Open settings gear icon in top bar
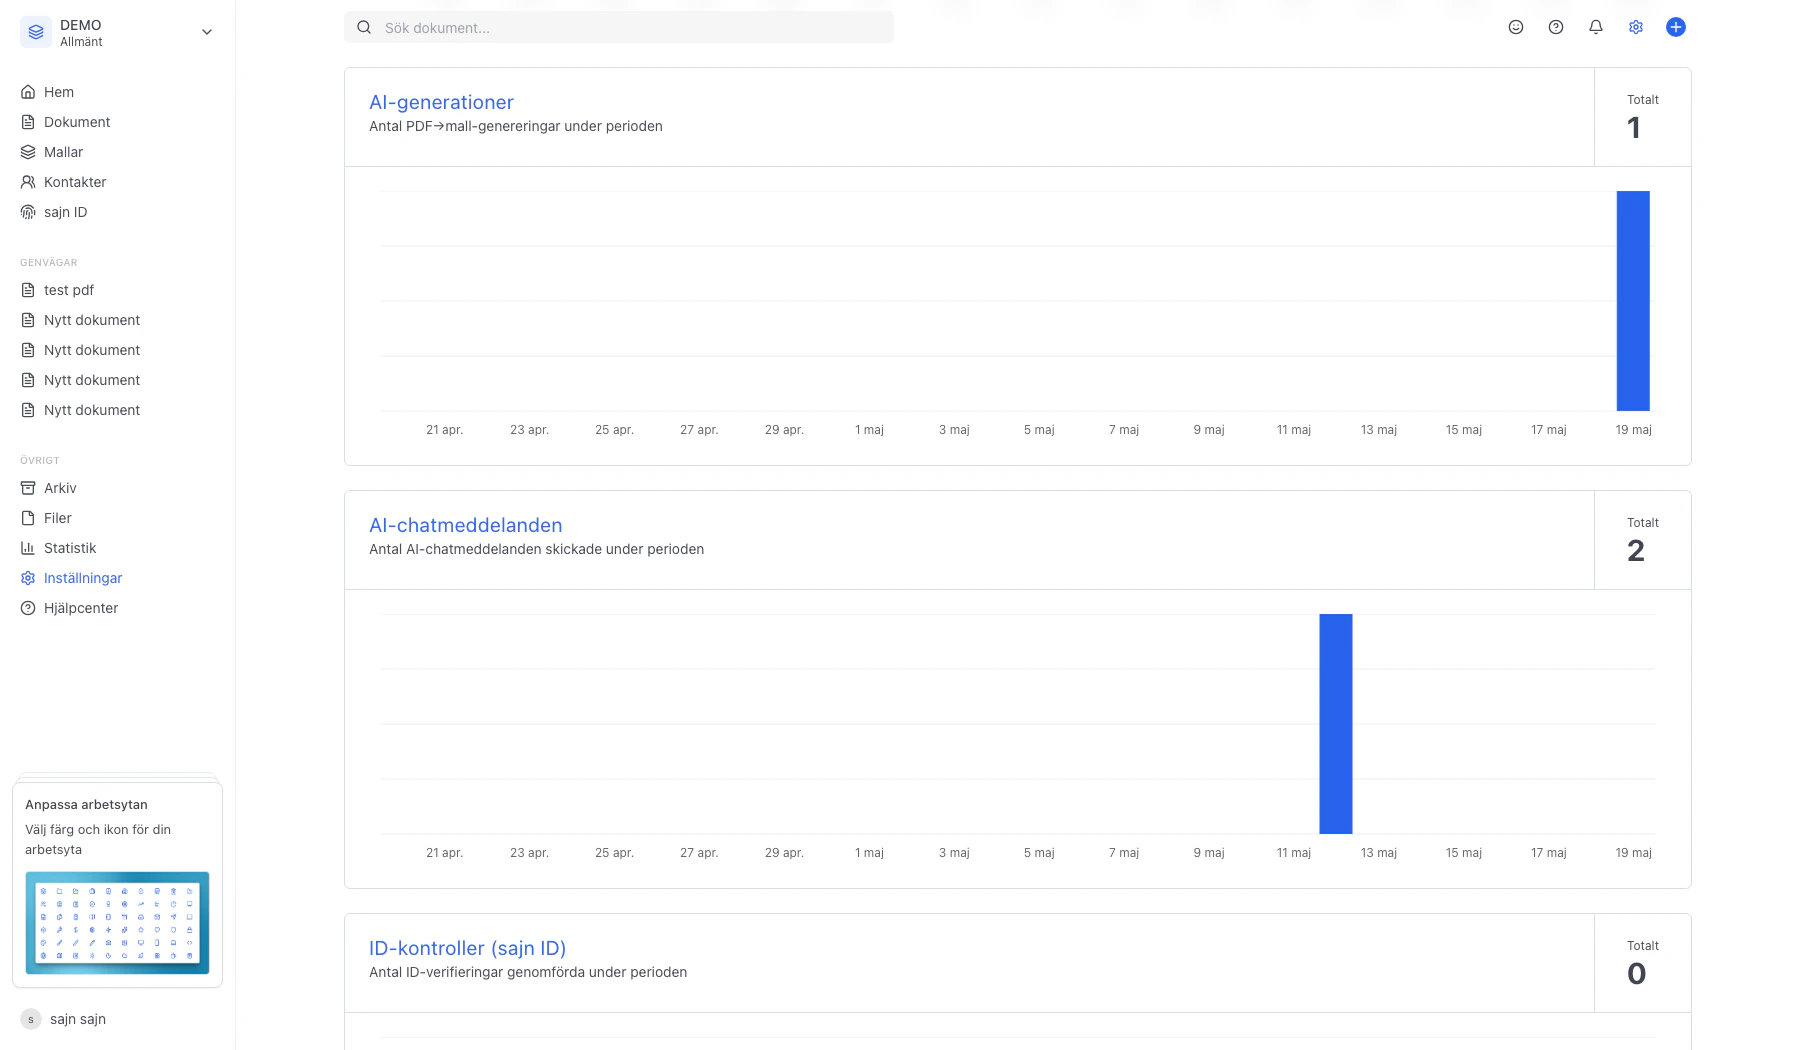Image resolution: width=1800 pixels, height=1050 pixels. 1636,27
